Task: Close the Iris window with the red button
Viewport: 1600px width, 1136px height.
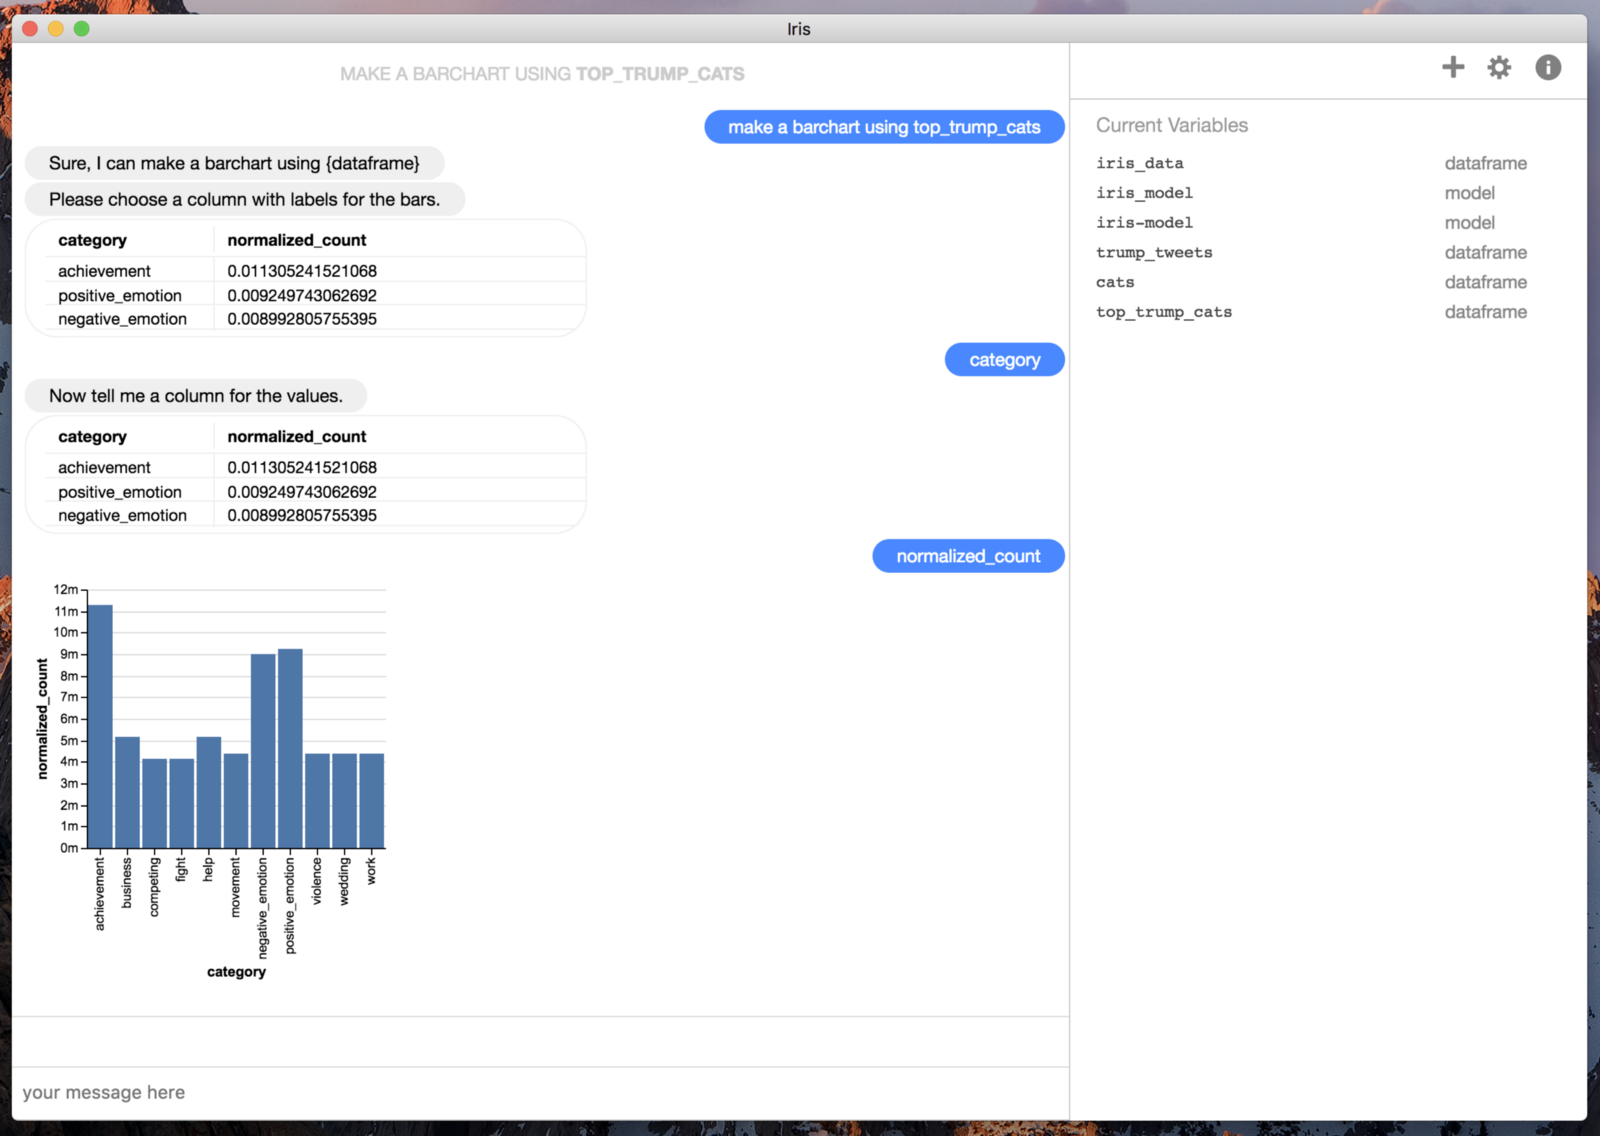Action: coord(30,29)
